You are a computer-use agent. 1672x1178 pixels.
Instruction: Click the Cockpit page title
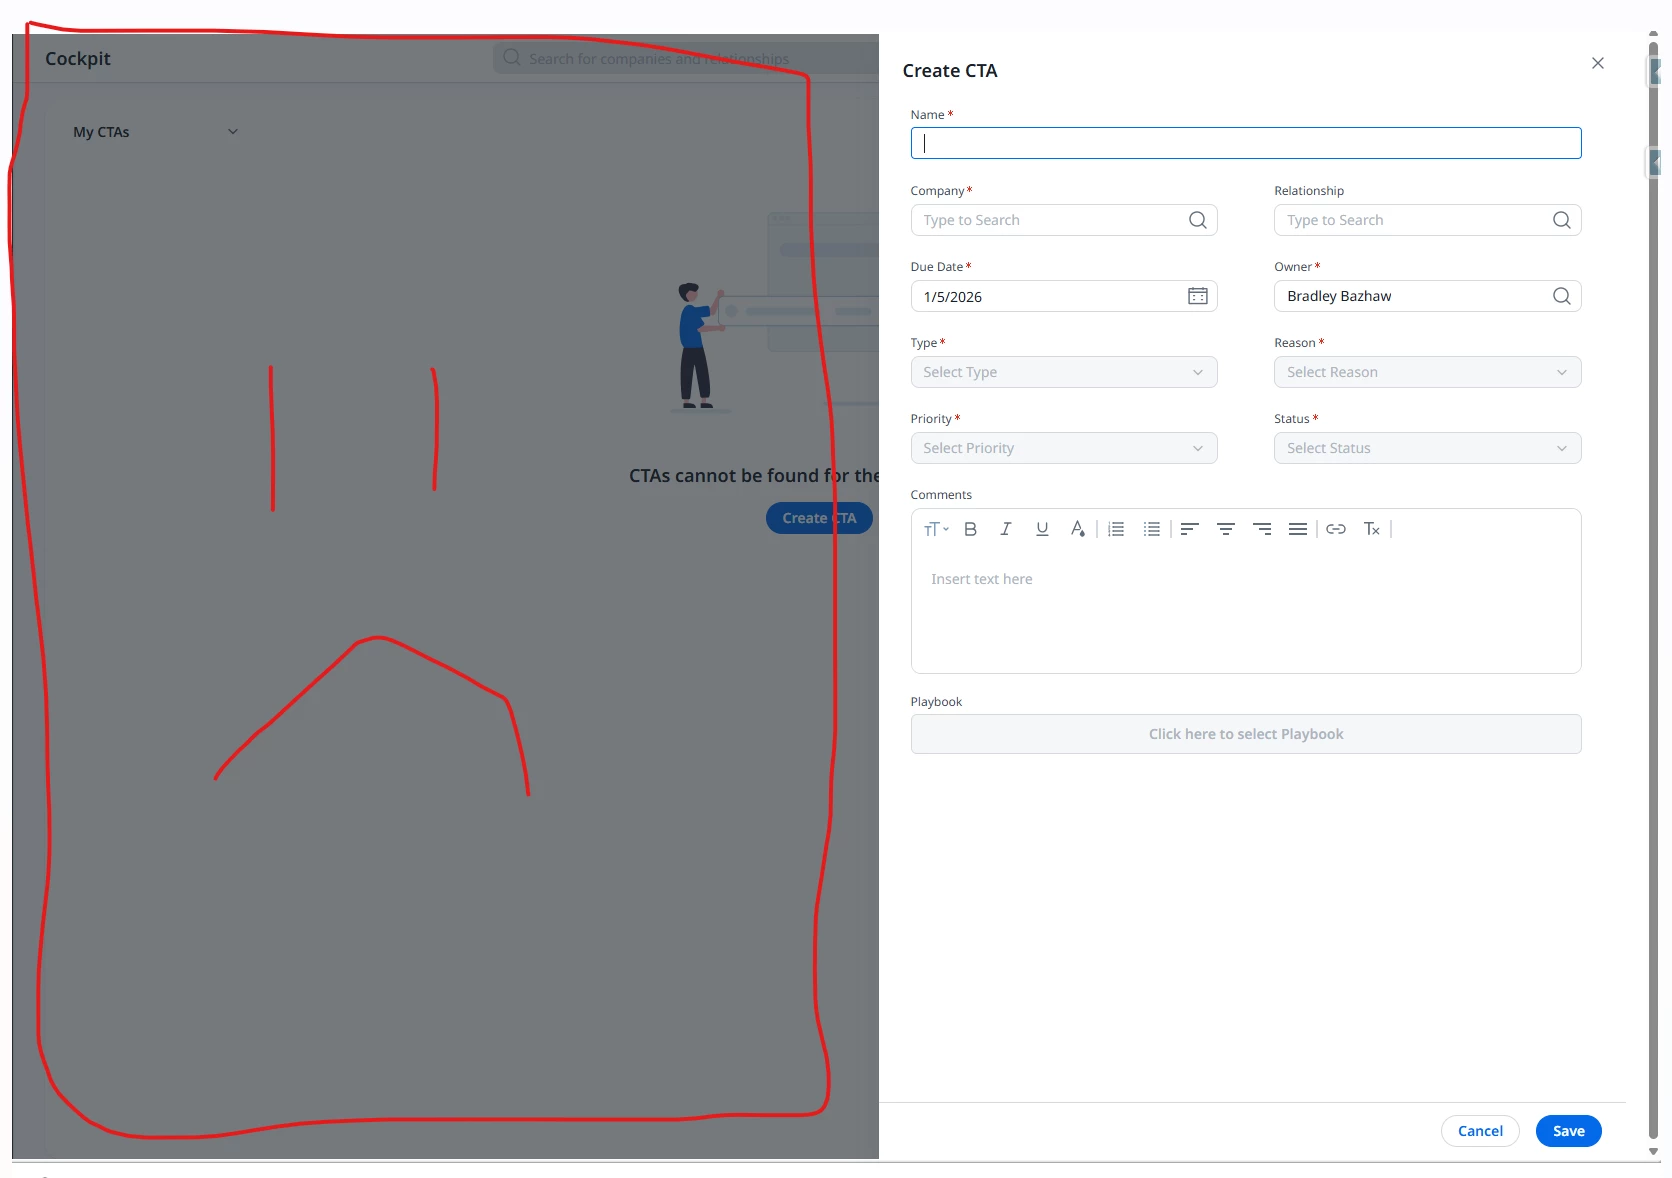pyautogui.click(x=78, y=58)
